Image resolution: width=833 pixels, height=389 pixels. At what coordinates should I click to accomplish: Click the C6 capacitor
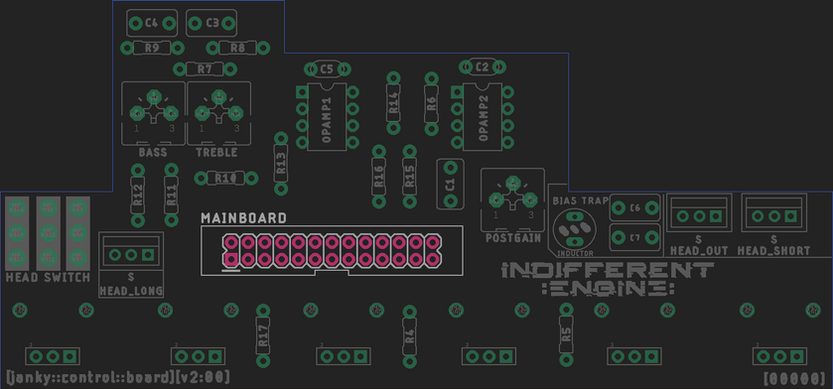(635, 208)
